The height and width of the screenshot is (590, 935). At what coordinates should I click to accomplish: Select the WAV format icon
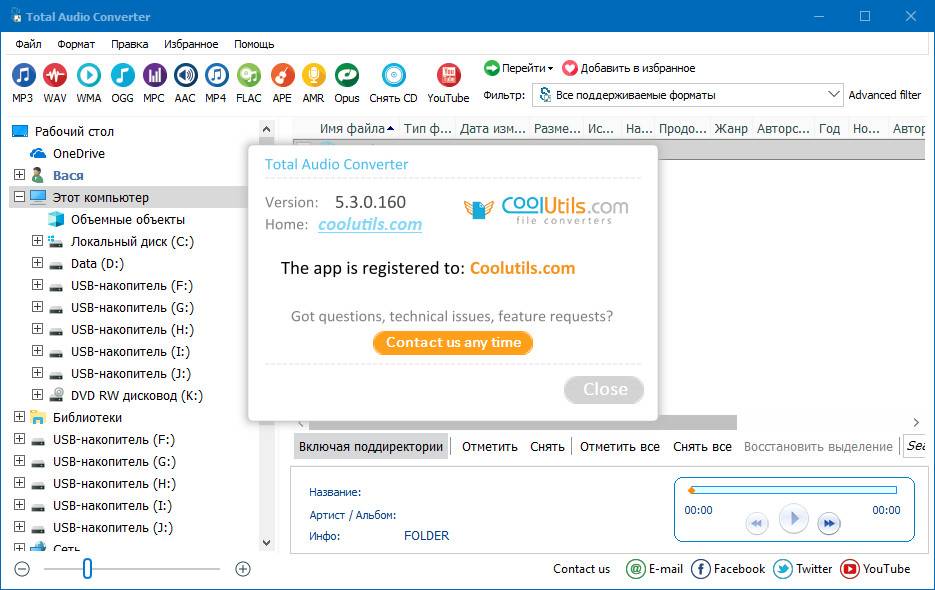tap(55, 76)
